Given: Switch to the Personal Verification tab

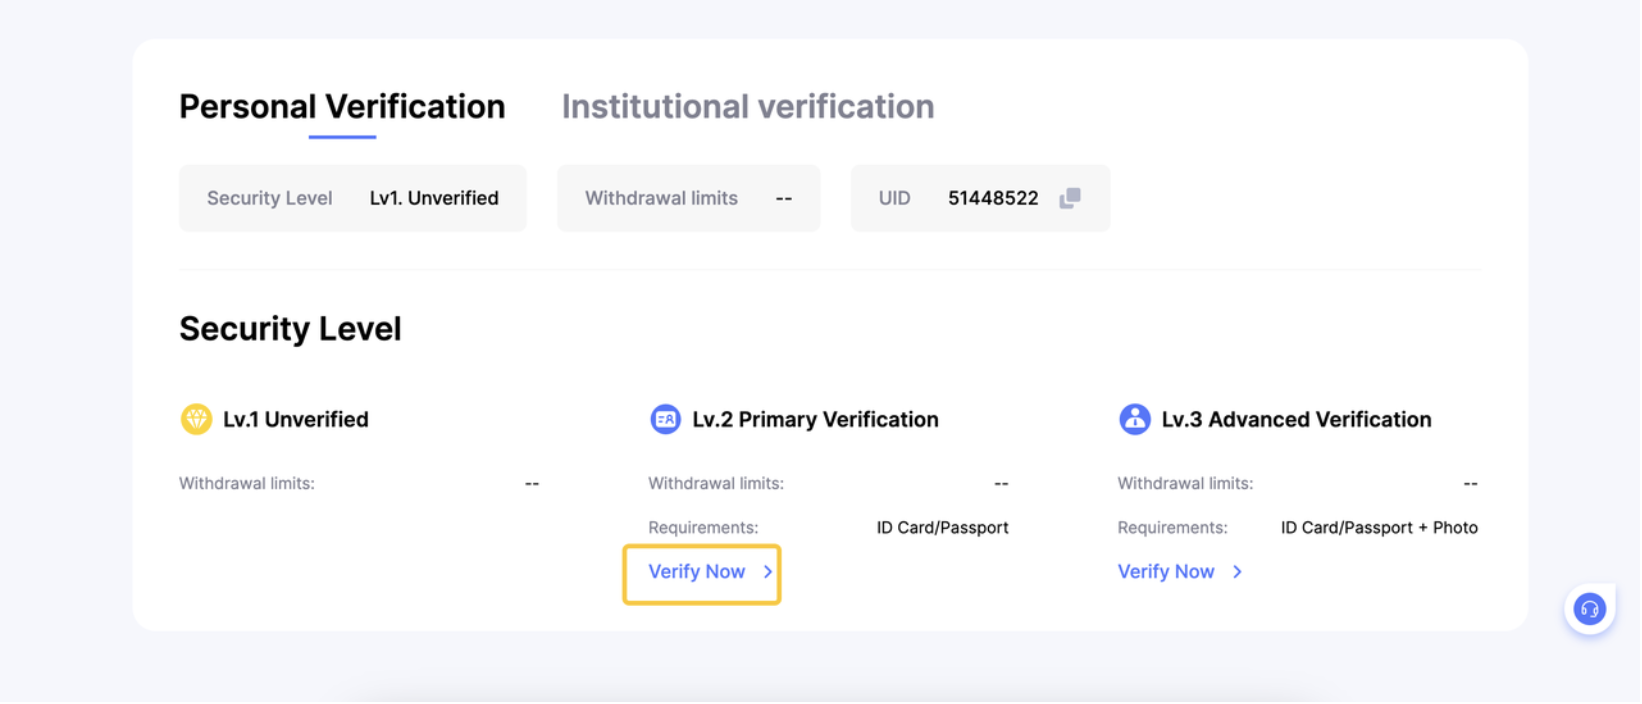Looking at the screenshot, I should tap(342, 107).
